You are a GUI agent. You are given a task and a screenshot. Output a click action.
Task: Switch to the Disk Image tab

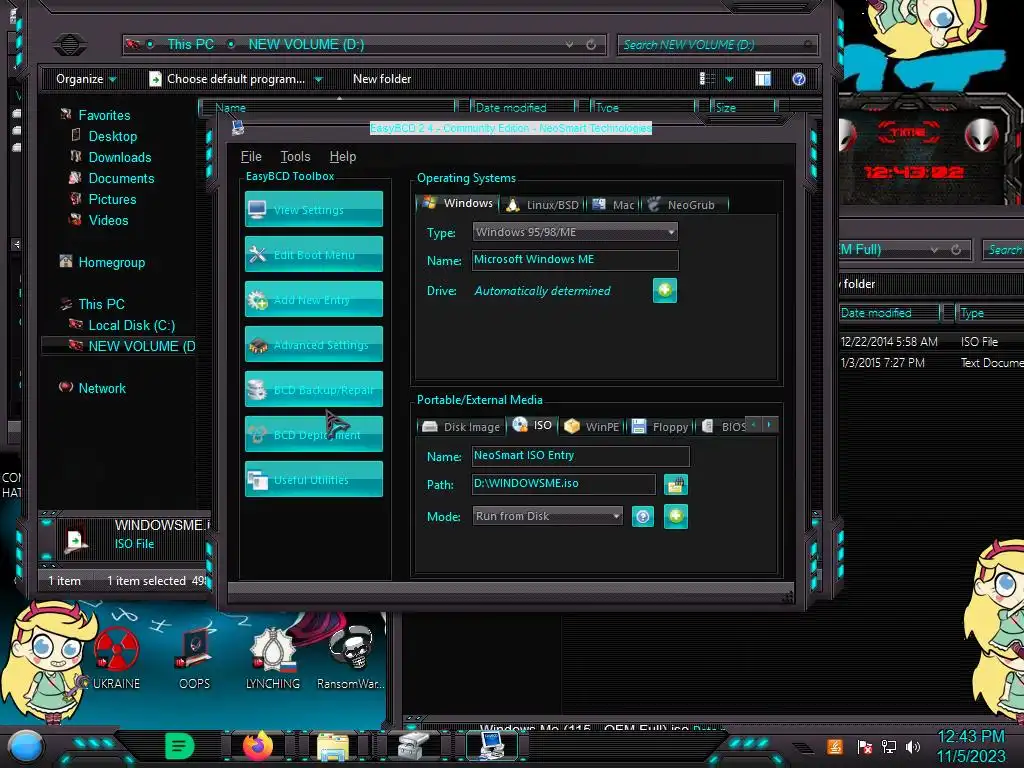pos(461,426)
